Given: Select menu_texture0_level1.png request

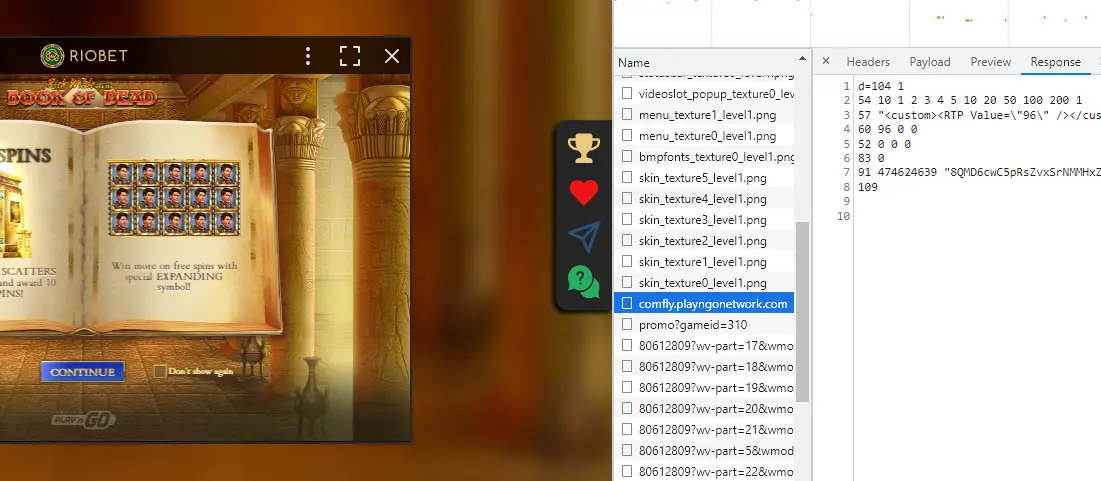Looking at the screenshot, I should click(704, 136).
